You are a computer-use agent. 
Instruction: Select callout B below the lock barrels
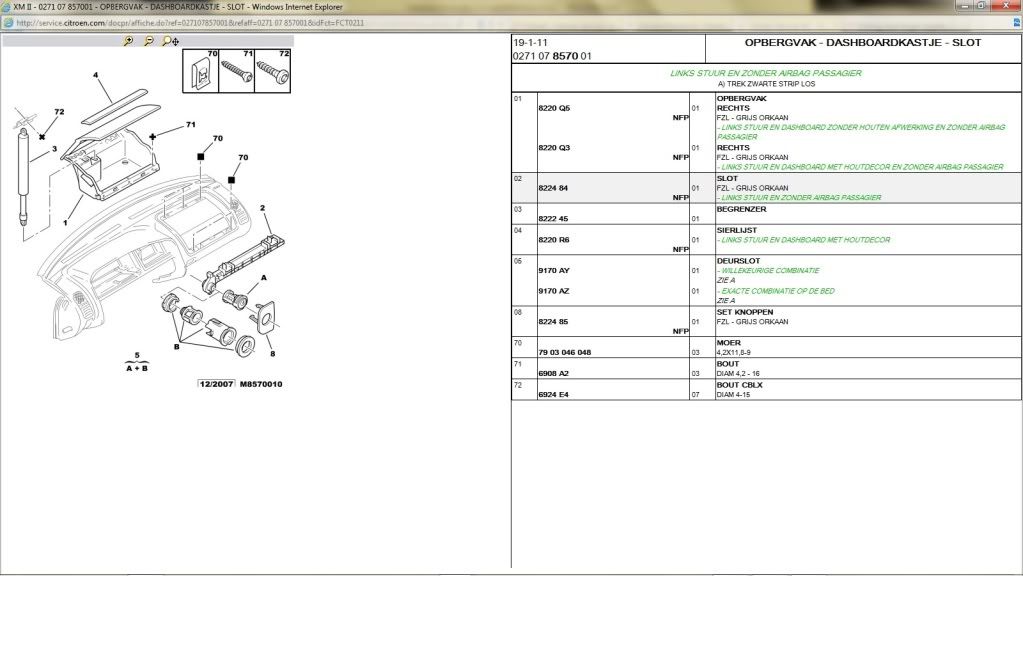(x=176, y=346)
